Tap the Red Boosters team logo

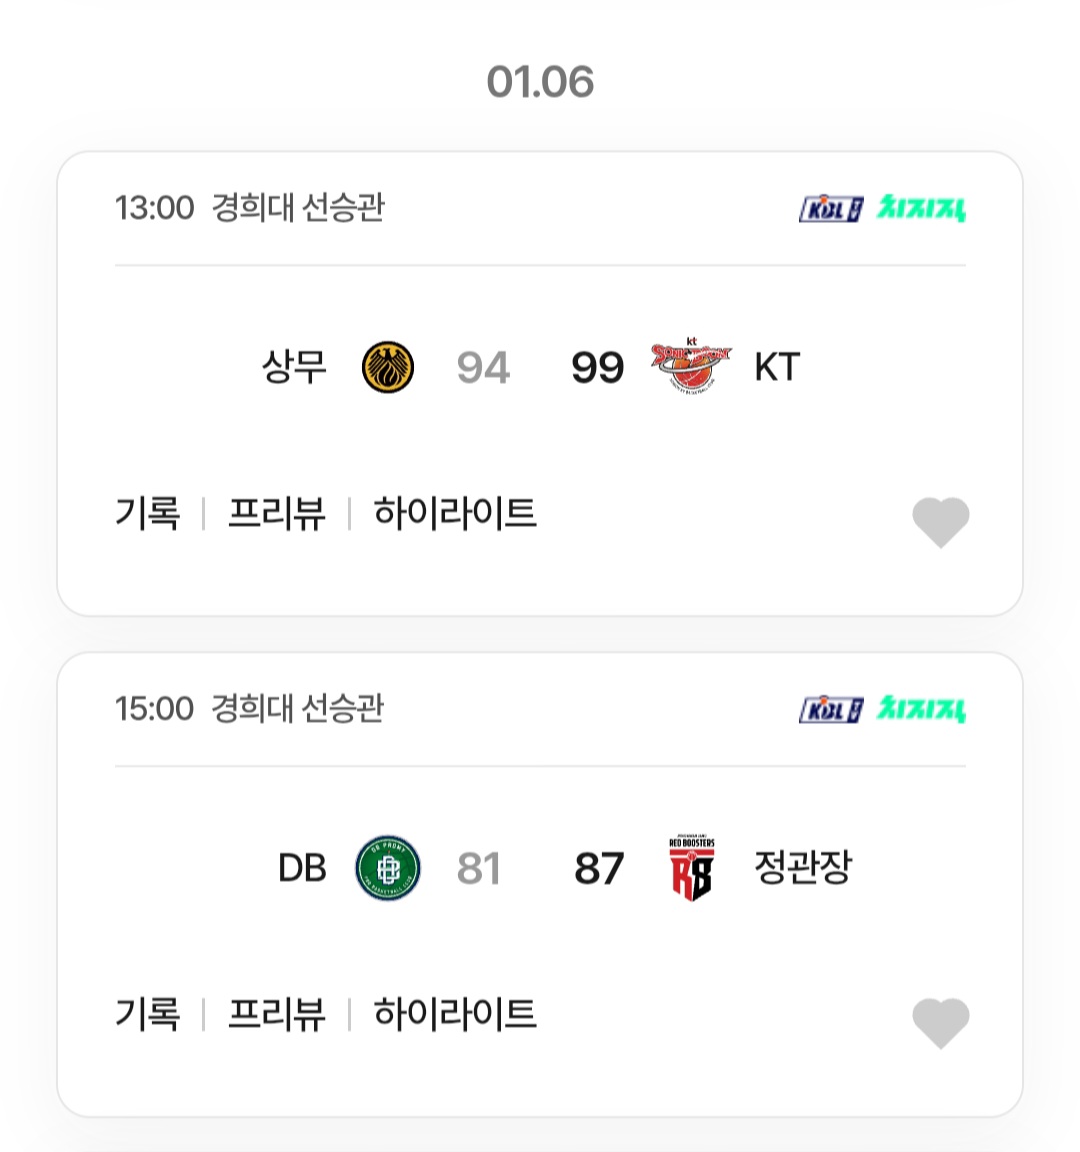click(691, 868)
